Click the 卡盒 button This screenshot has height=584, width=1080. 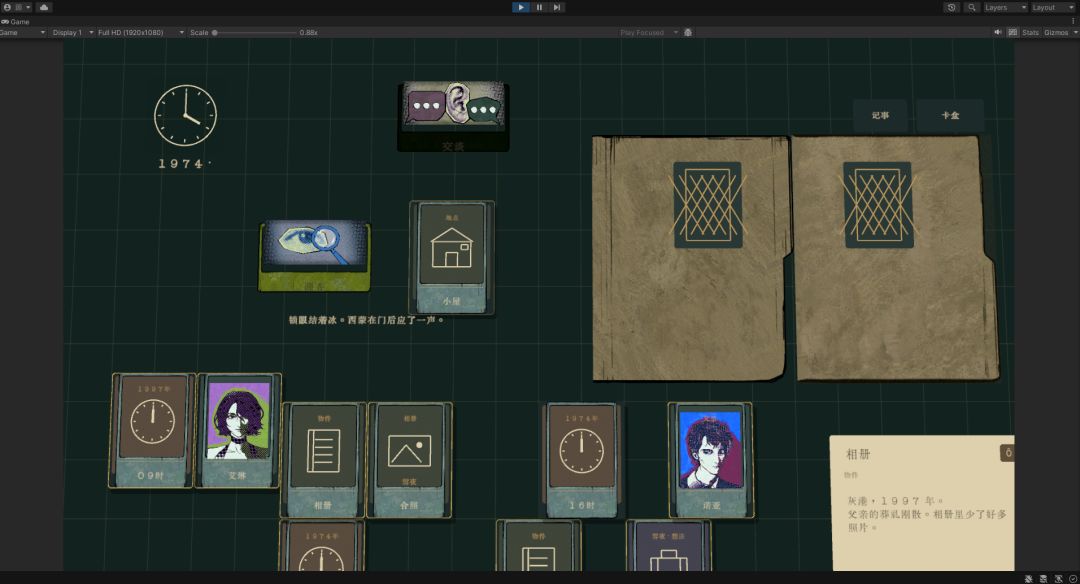951,115
